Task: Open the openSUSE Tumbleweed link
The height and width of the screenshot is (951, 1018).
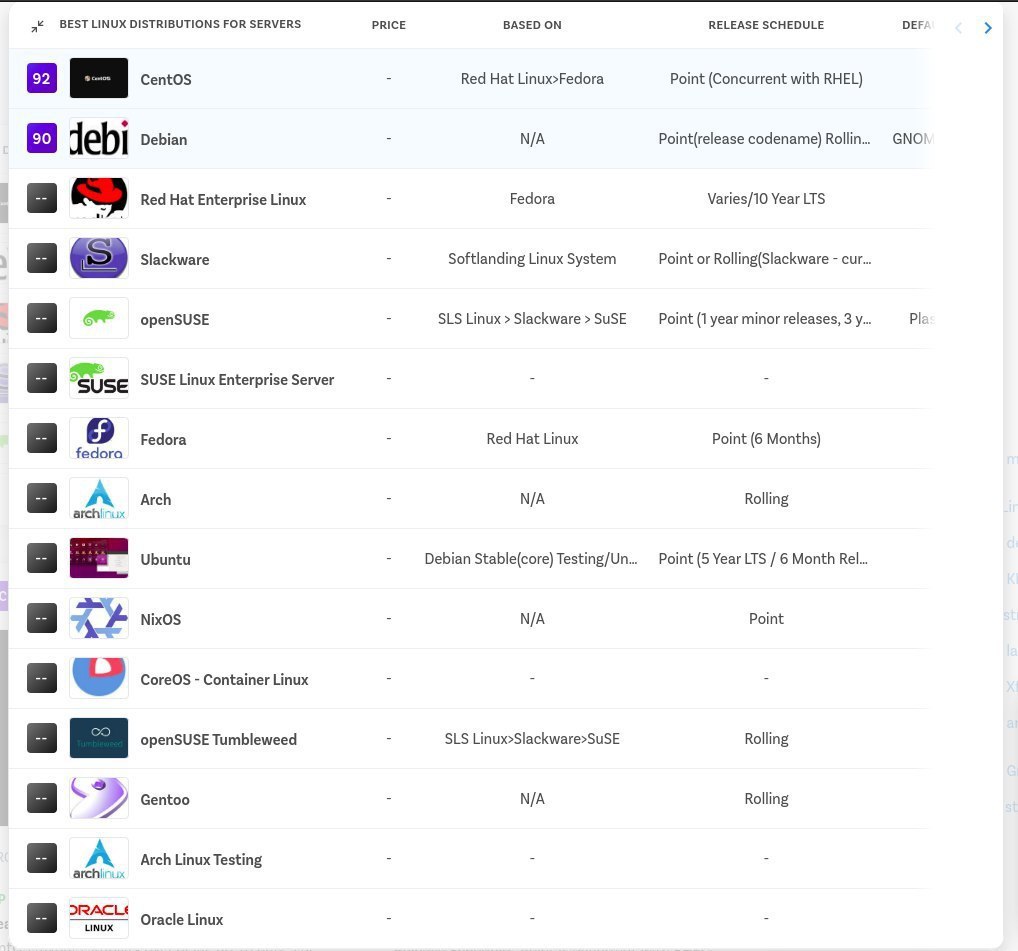Action: [x=218, y=740]
